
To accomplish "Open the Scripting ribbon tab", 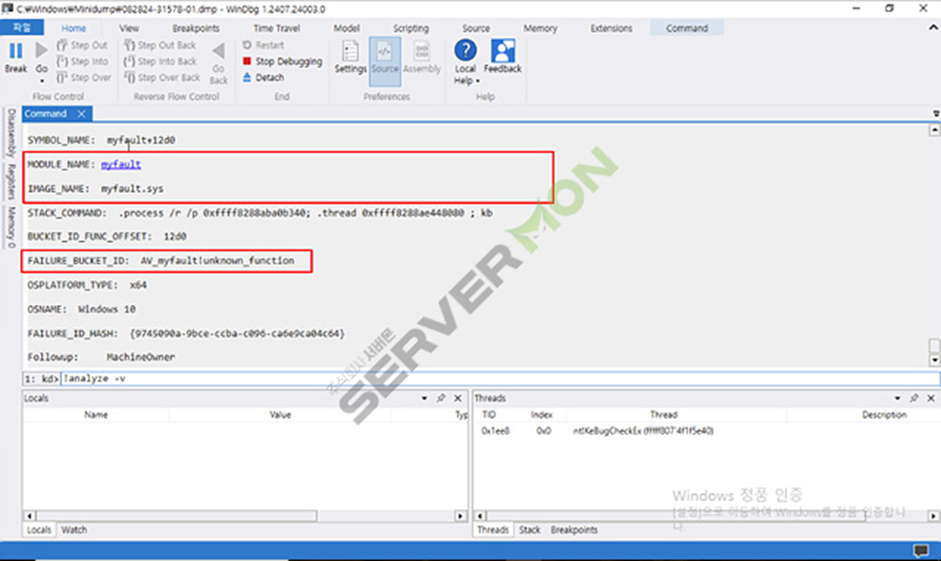I will pyautogui.click(x=410, y=28).
